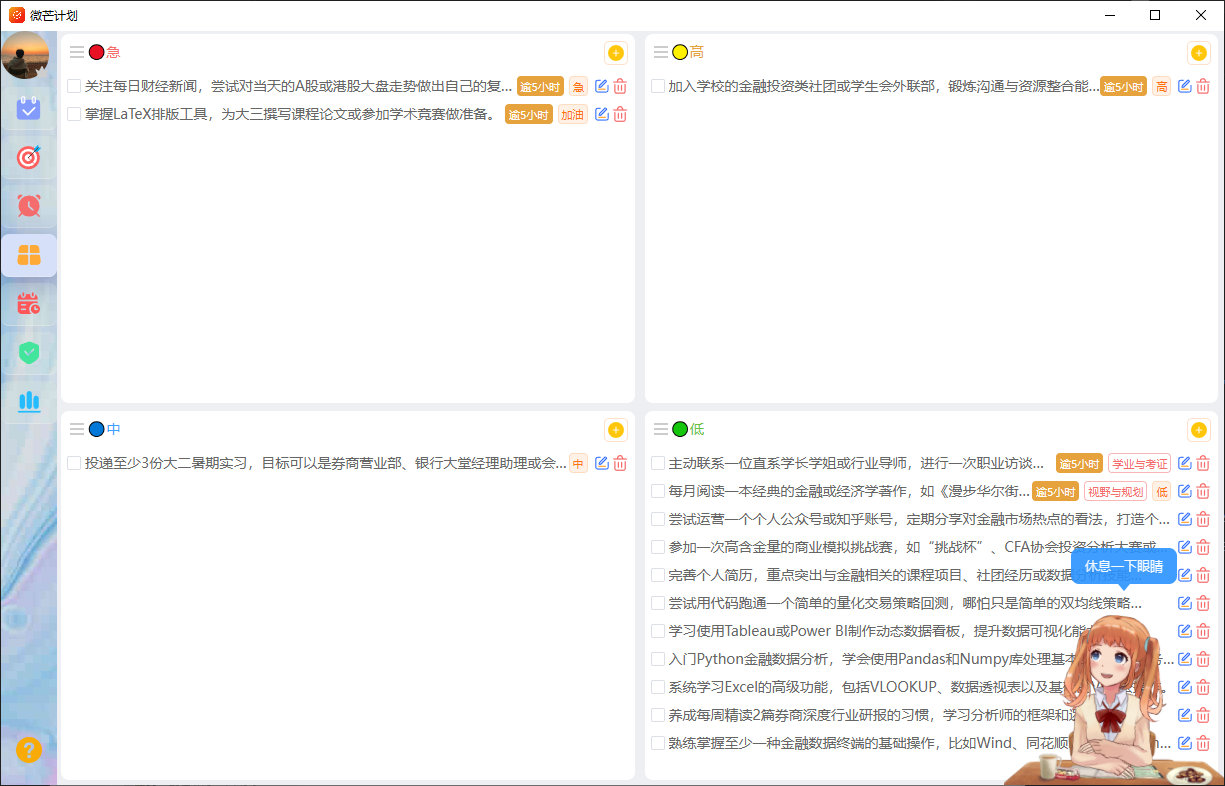Add a task to the 高 quadrant

click(x=1199, y=53)
